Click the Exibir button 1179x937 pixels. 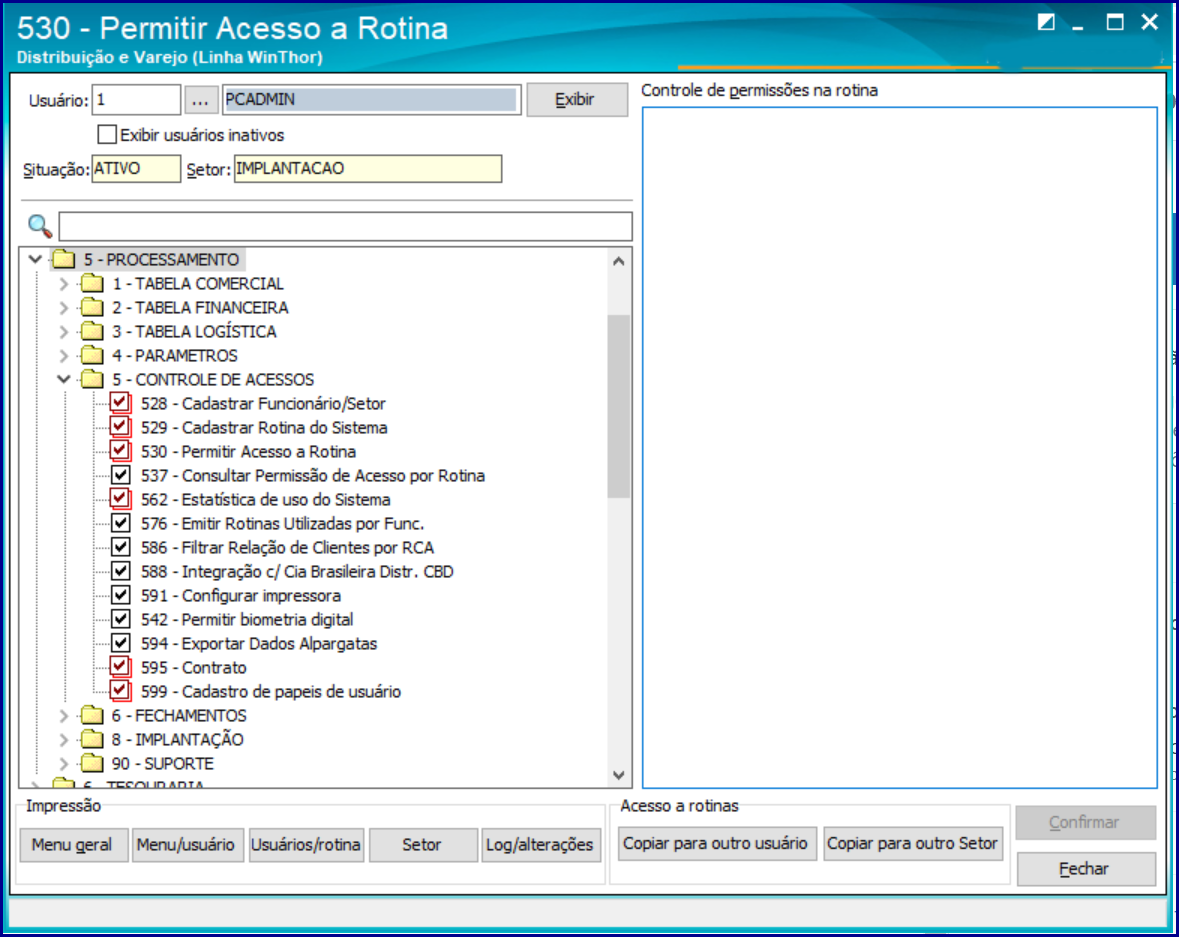click(577, 99)
